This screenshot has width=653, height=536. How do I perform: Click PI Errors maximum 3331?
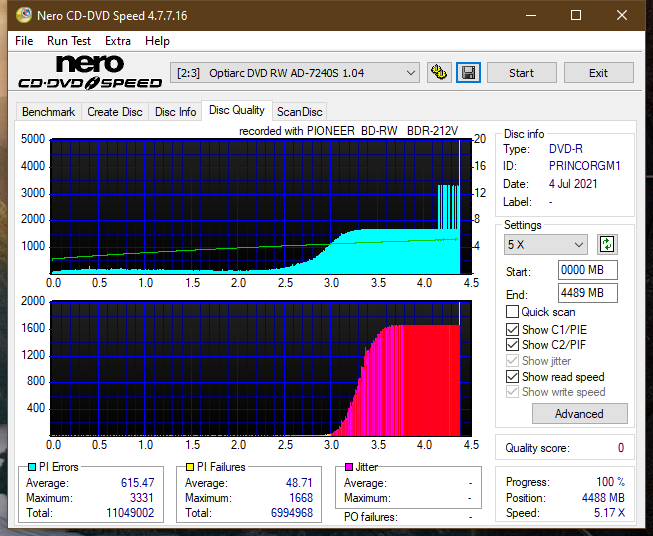[x=141, y=498]
